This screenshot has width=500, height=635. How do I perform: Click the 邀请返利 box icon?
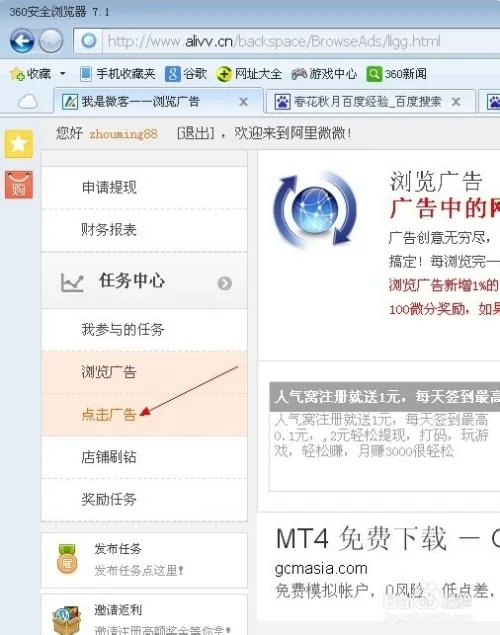tap(67, 620)
